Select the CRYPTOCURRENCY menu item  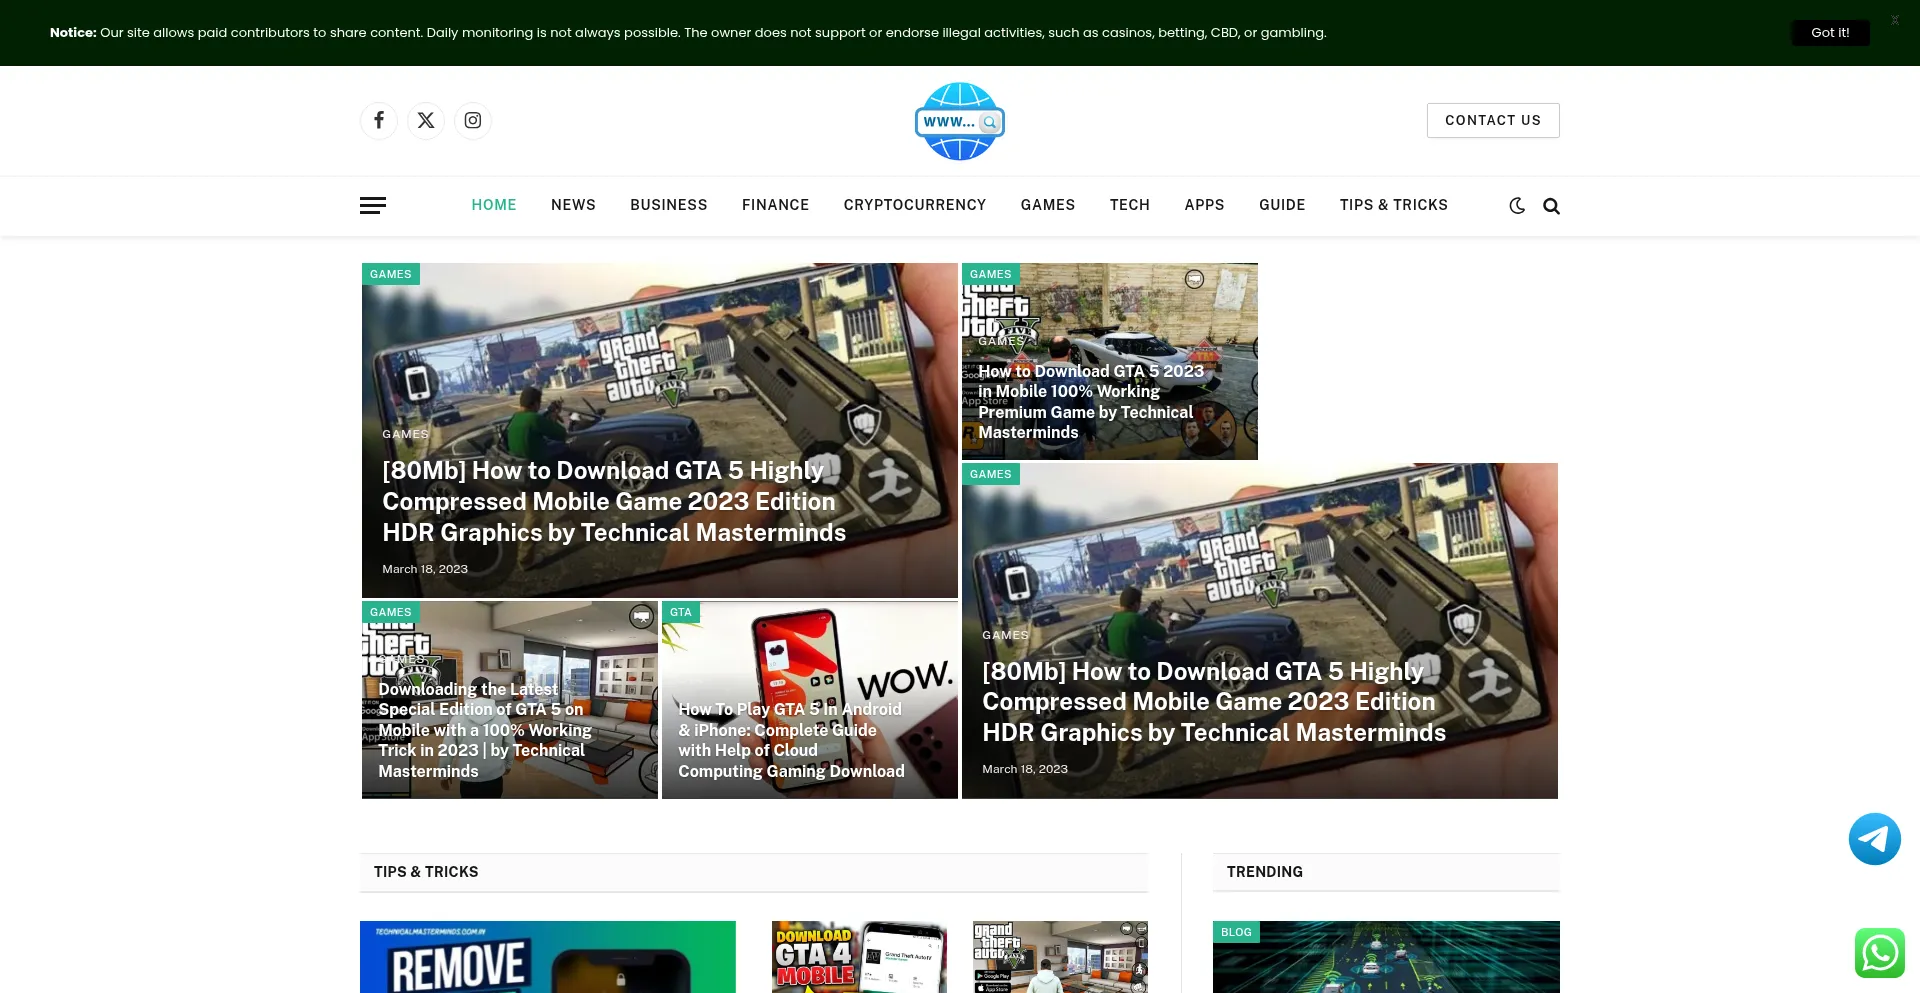click(x=915, y=205)
